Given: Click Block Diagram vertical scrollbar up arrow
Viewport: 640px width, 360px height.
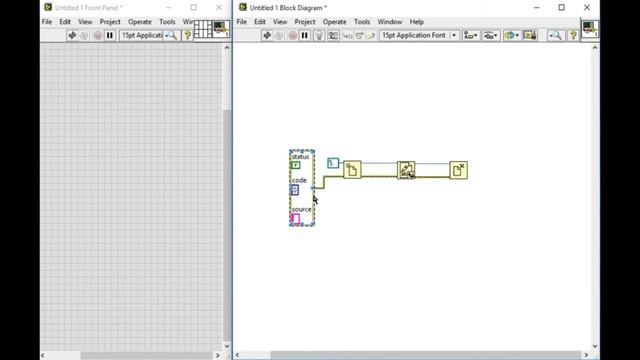Looking at the screenshot, I should click(595, 48).
